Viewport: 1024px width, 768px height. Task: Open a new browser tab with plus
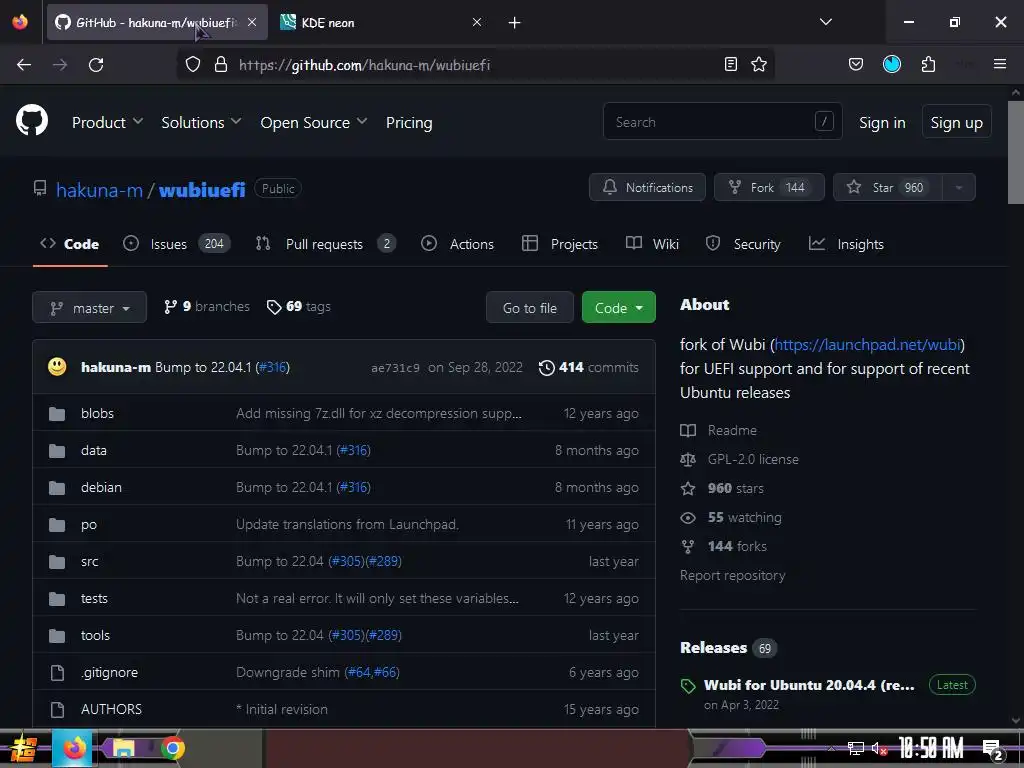pos(515,23)
